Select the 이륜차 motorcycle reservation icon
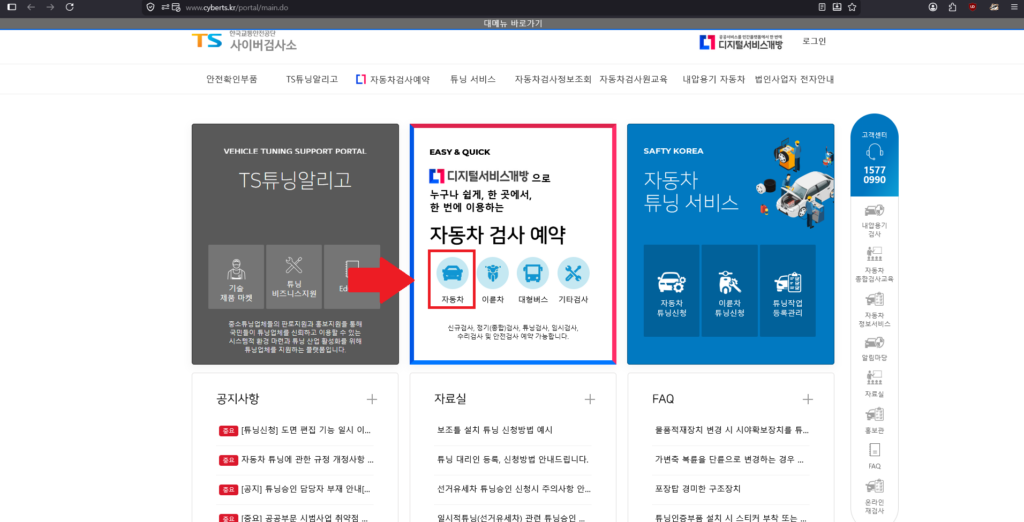1024x522 pixels. [492, 273]
